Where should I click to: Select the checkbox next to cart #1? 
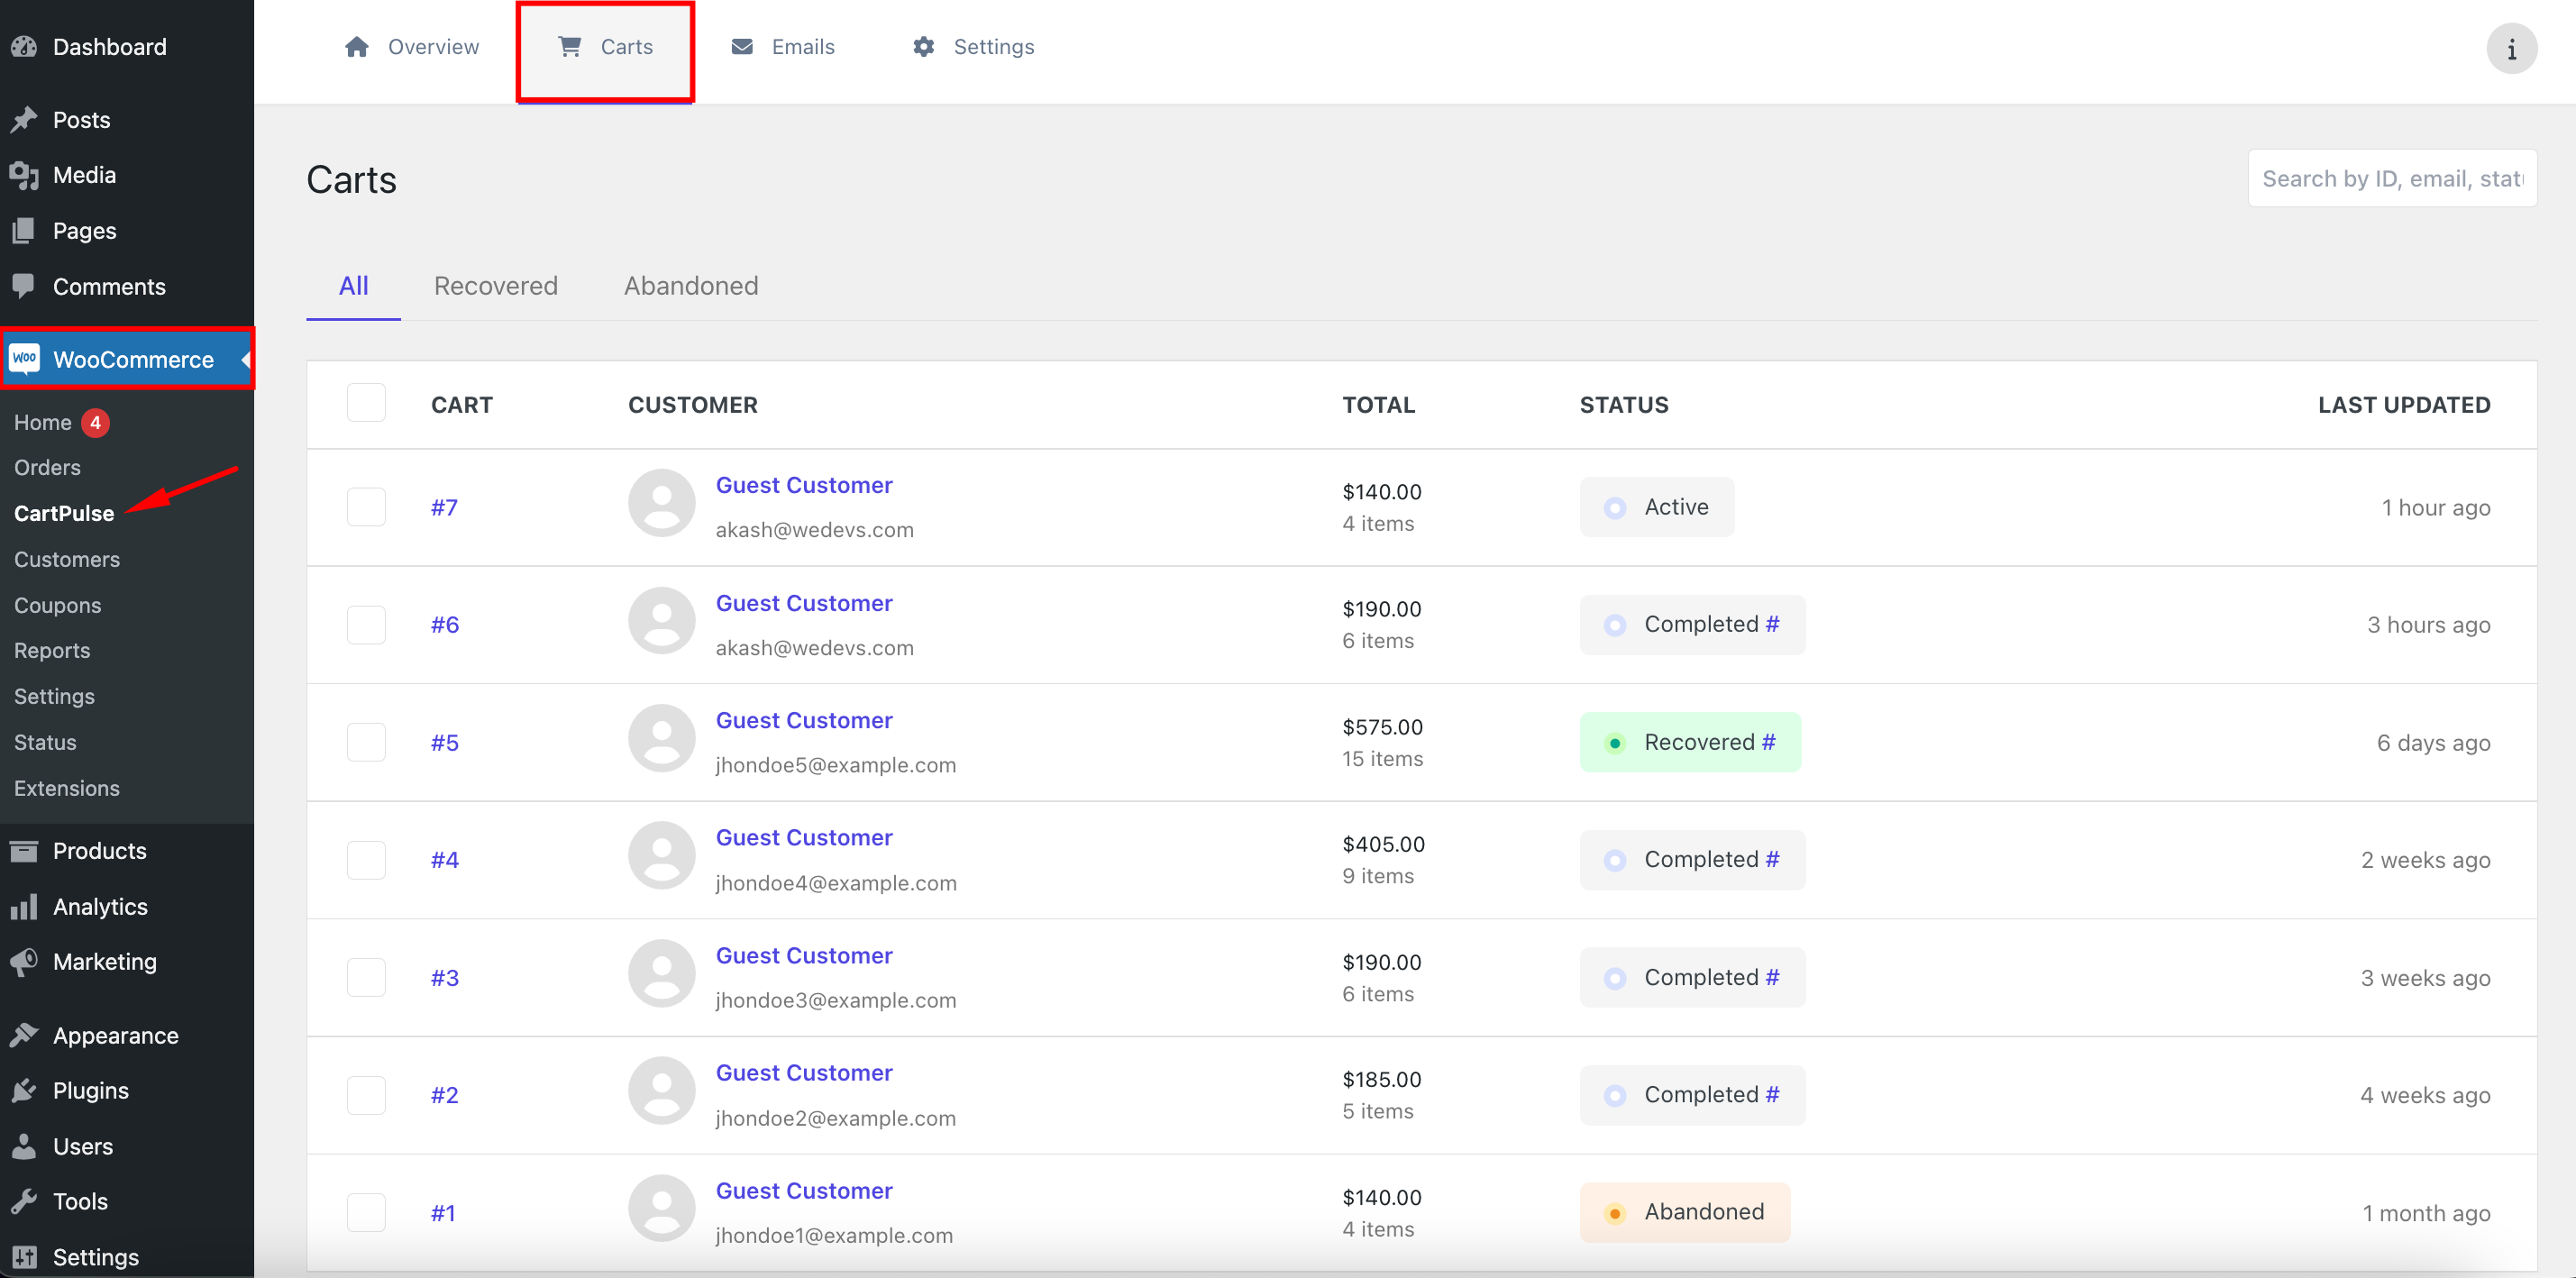(366, 1212)
